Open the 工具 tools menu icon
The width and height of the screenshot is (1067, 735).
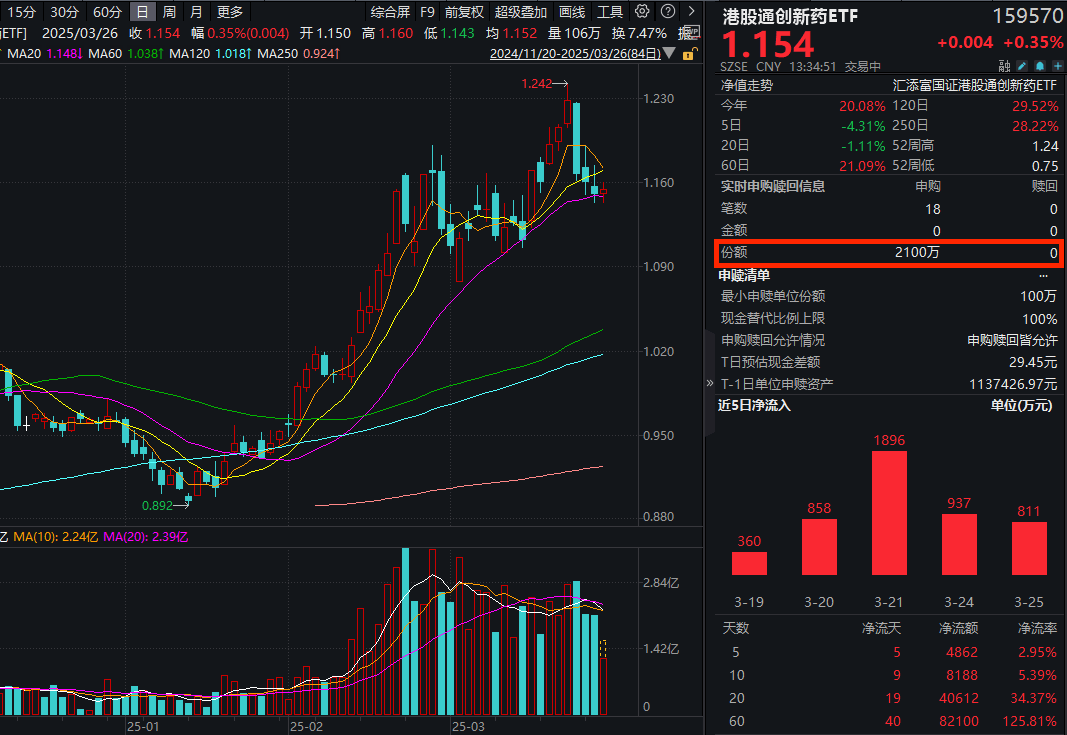pos(610,13)
